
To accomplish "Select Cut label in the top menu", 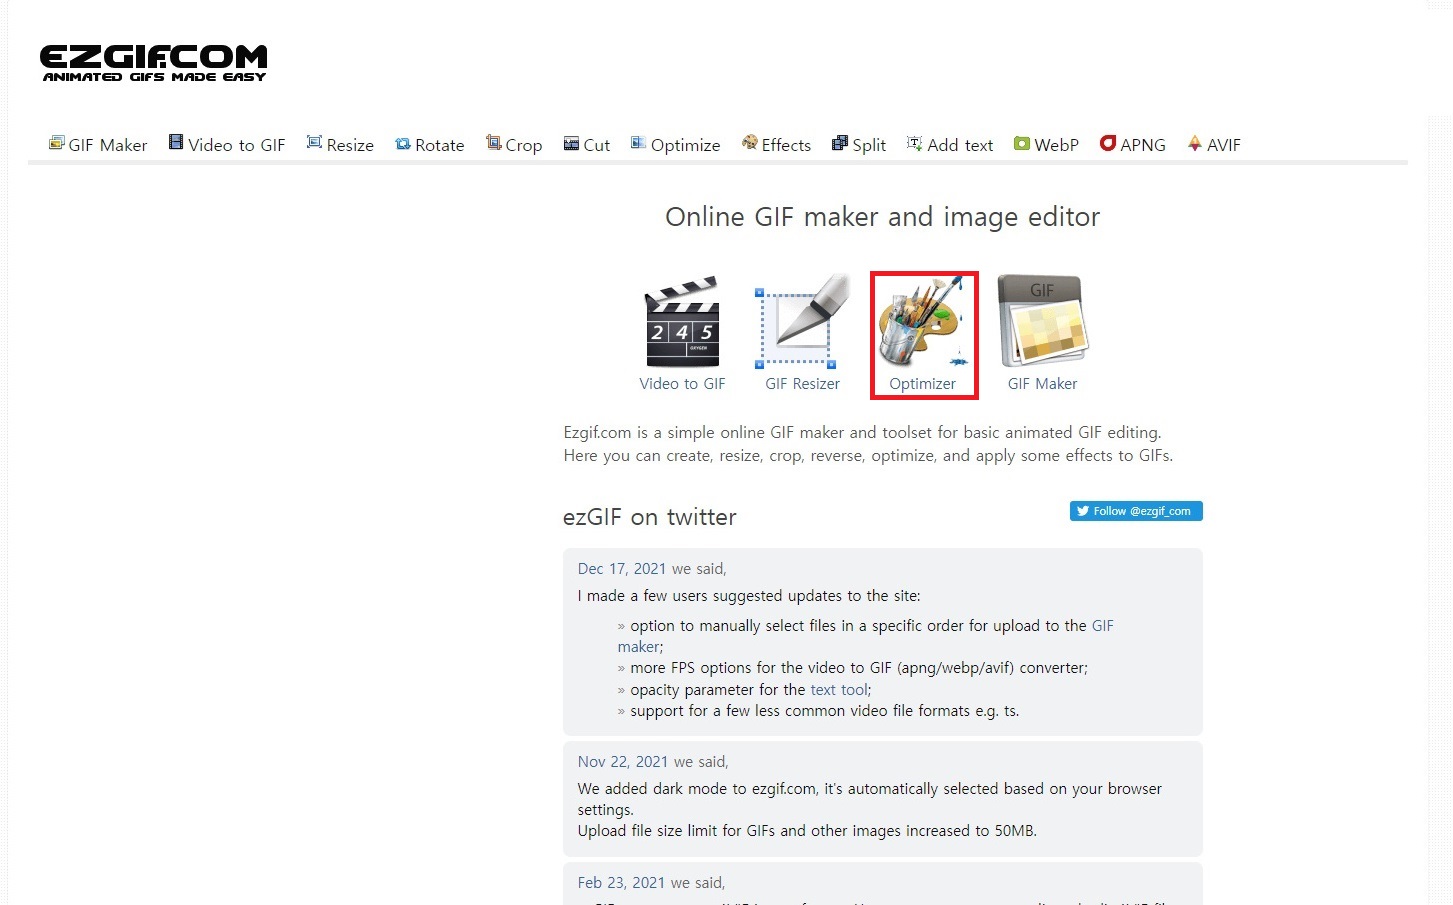I will click(x=597, y=145).
